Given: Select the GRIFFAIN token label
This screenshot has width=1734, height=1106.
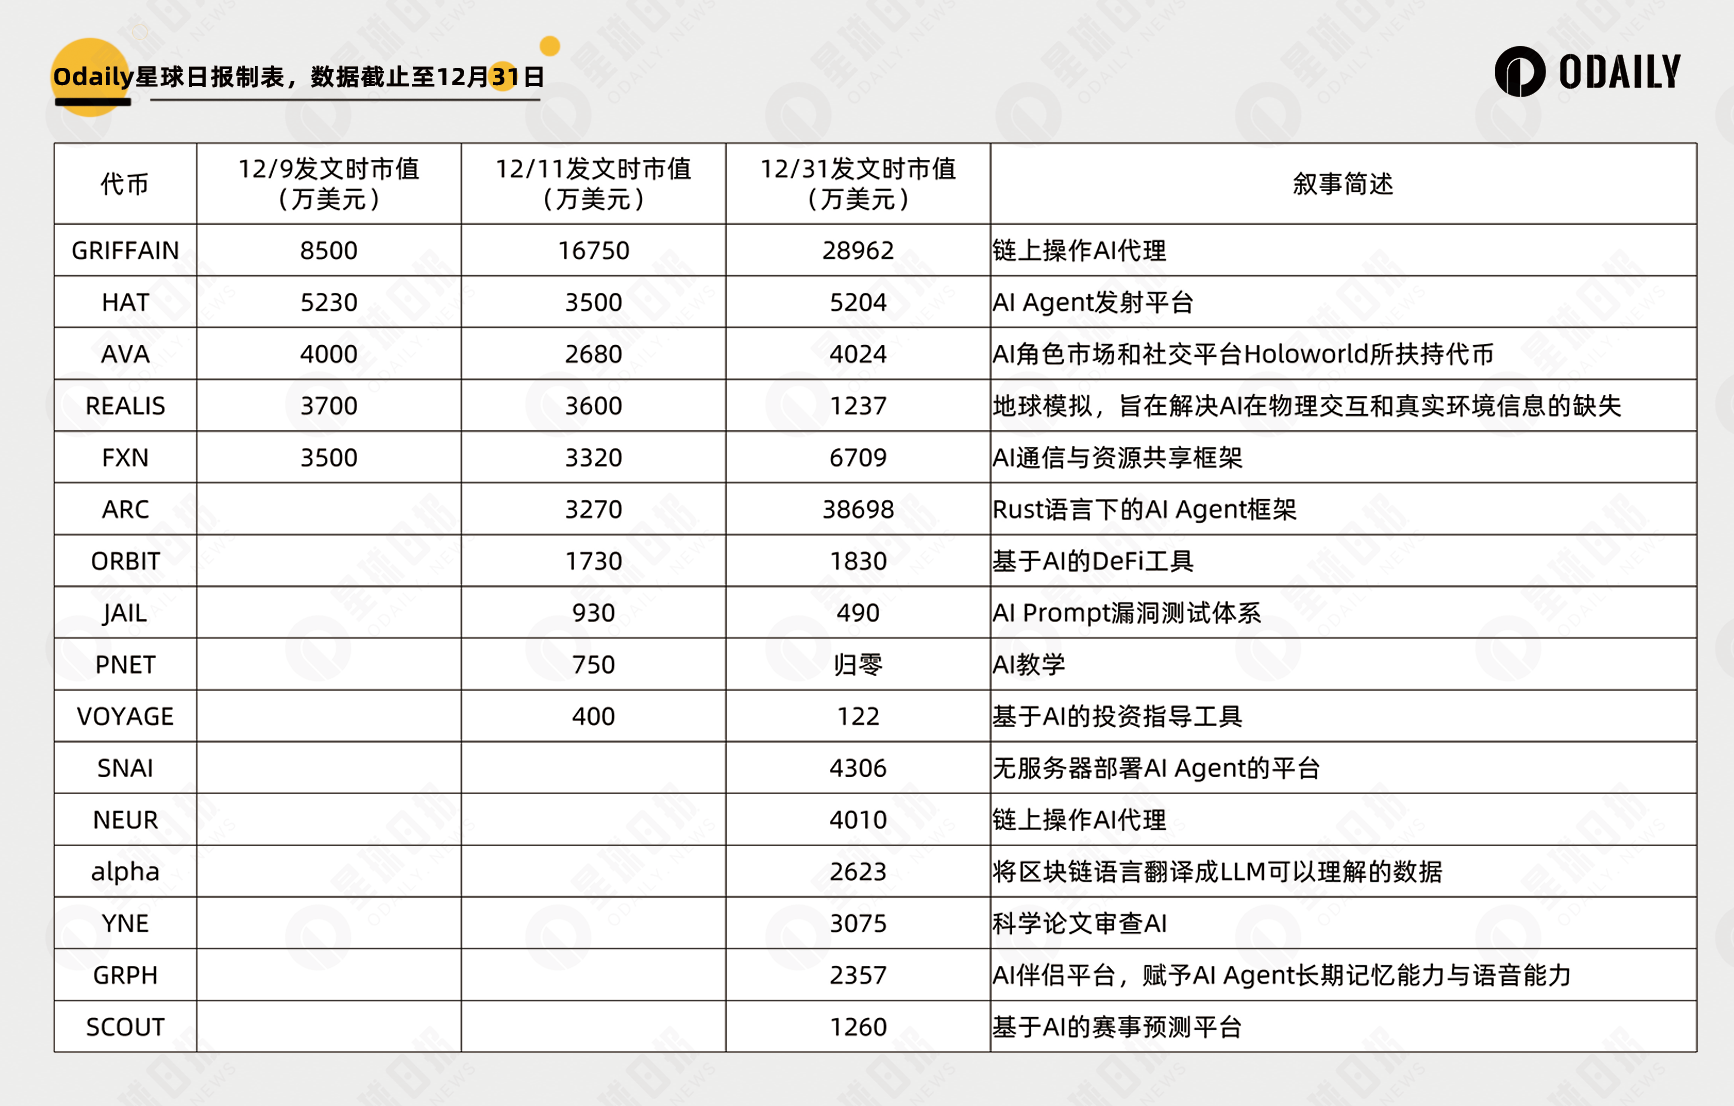Looking at the screenshot, I should (x=124, y=250).
